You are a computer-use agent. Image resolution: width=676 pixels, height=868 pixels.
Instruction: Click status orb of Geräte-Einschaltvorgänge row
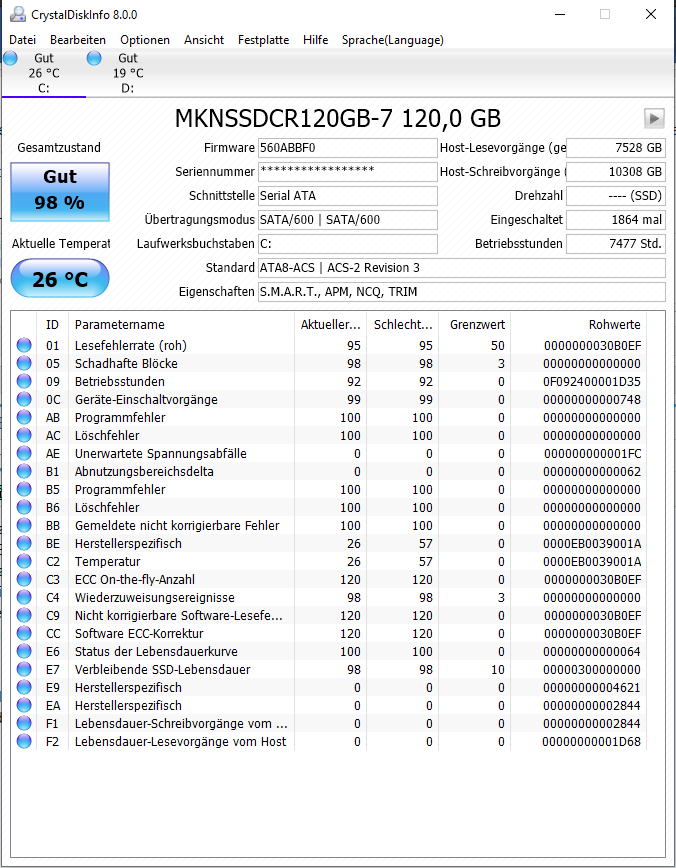pyautogui.click(x=24, y=399)
